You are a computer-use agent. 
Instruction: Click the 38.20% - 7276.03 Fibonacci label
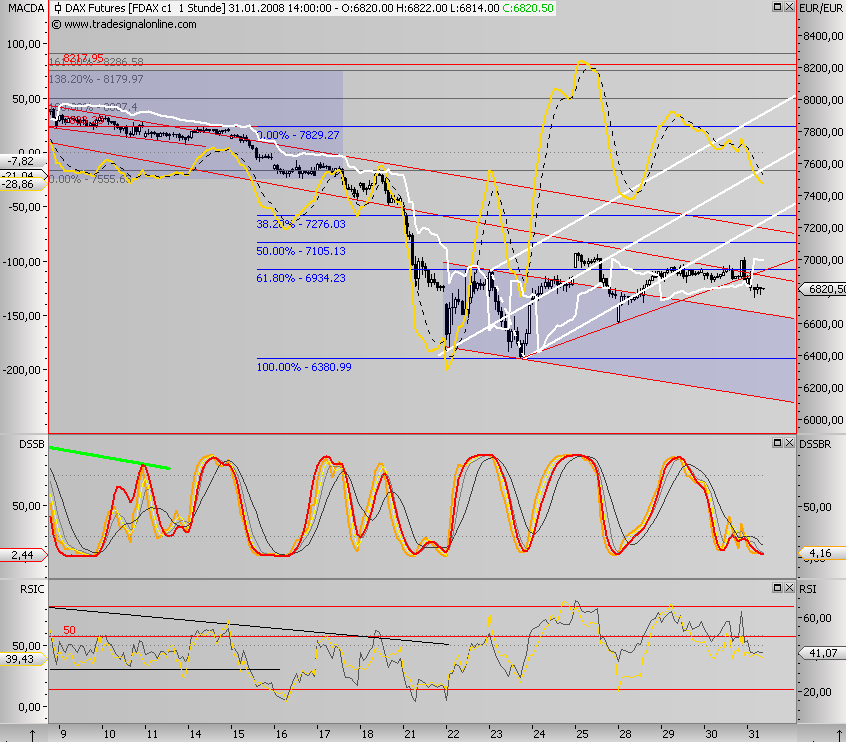click(x=301, y=224)
